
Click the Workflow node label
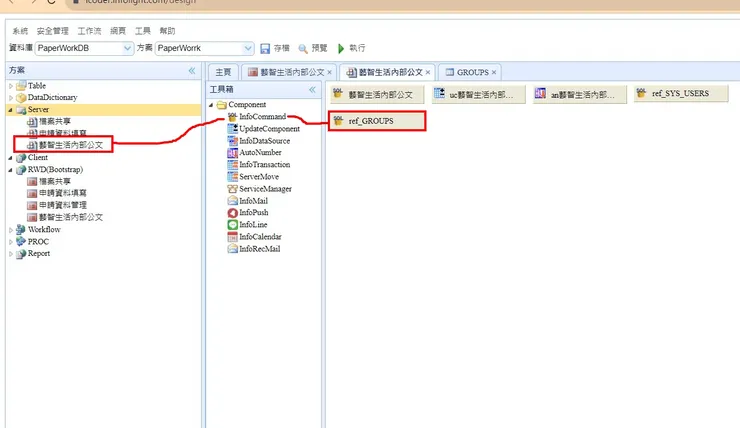click(x=44, y=230)
